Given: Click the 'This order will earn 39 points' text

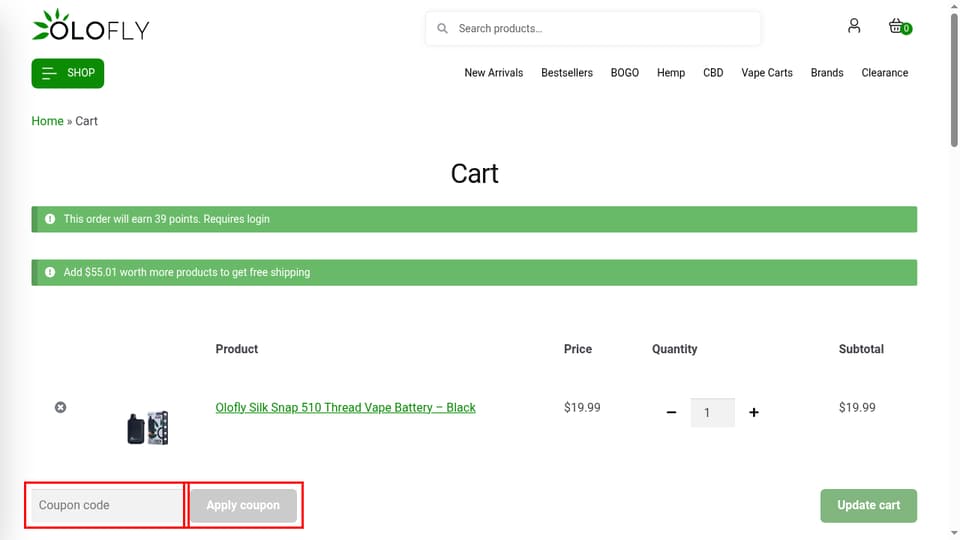Looking at the screenshot, I should [167, 219].
